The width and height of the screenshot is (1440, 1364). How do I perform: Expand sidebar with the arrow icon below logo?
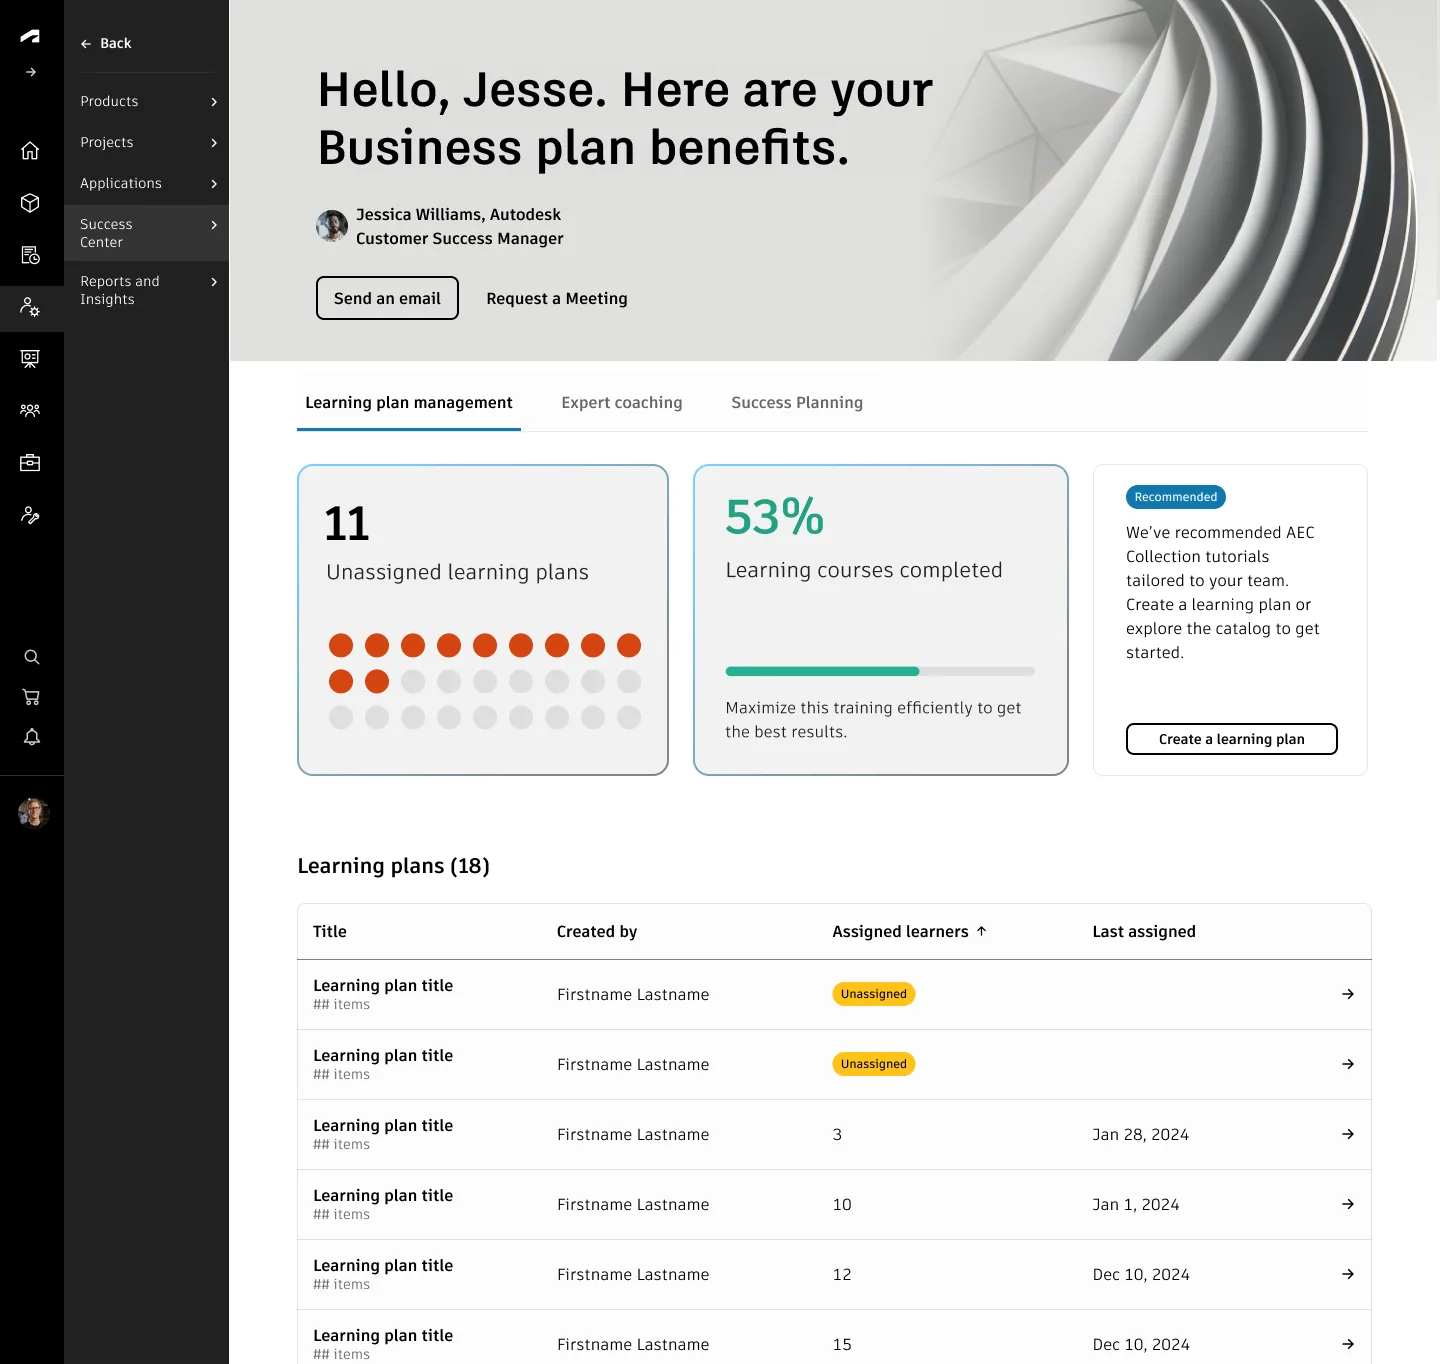31,72
